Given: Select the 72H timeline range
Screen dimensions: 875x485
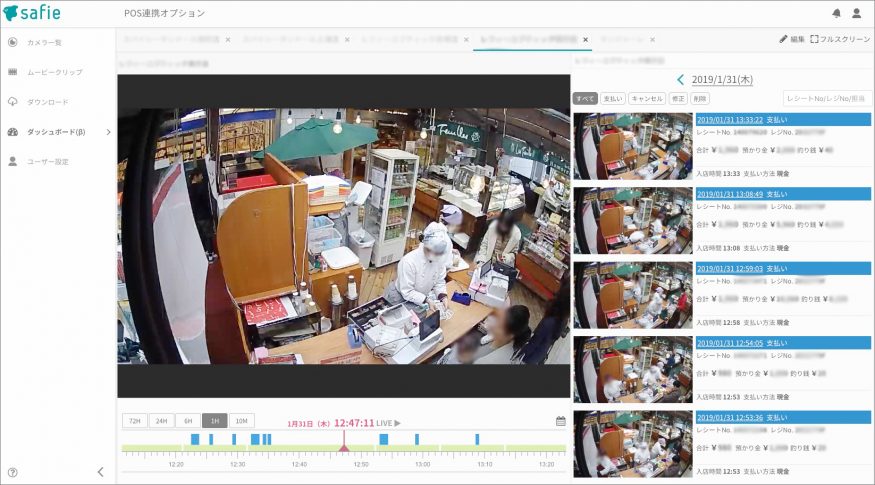Looking at the screenshot, I should coord(134,421).
